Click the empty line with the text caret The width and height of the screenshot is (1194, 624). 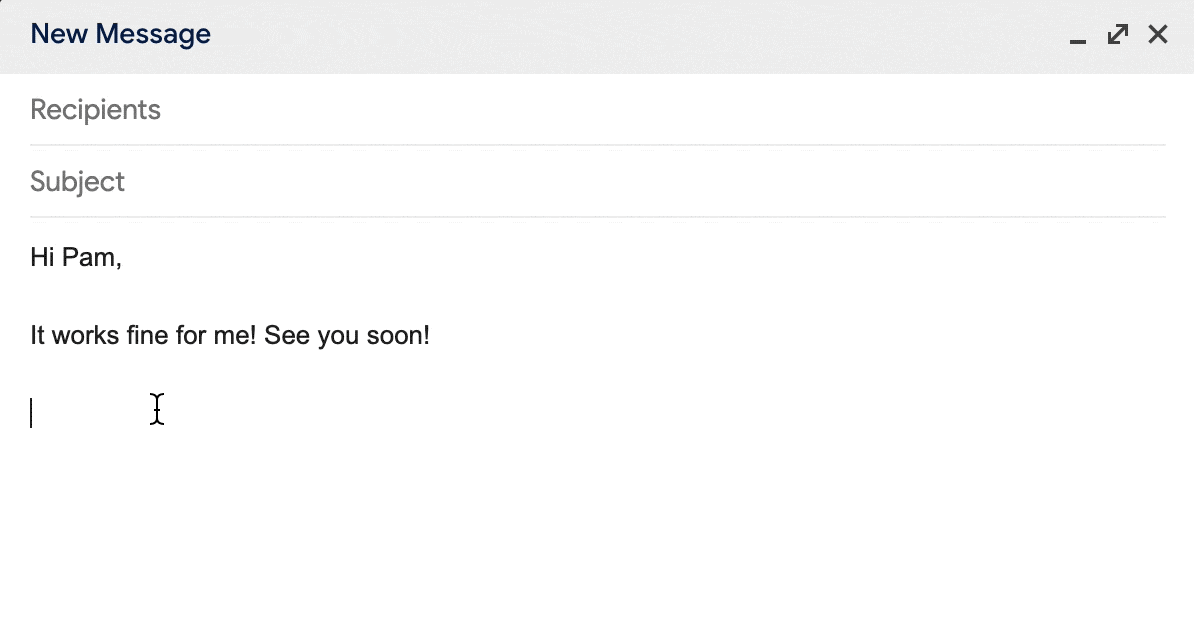pyautogui.click(x=300, y=412)
